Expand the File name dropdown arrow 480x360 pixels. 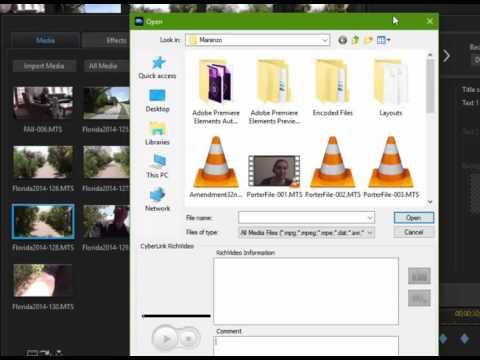pos(370,218)
